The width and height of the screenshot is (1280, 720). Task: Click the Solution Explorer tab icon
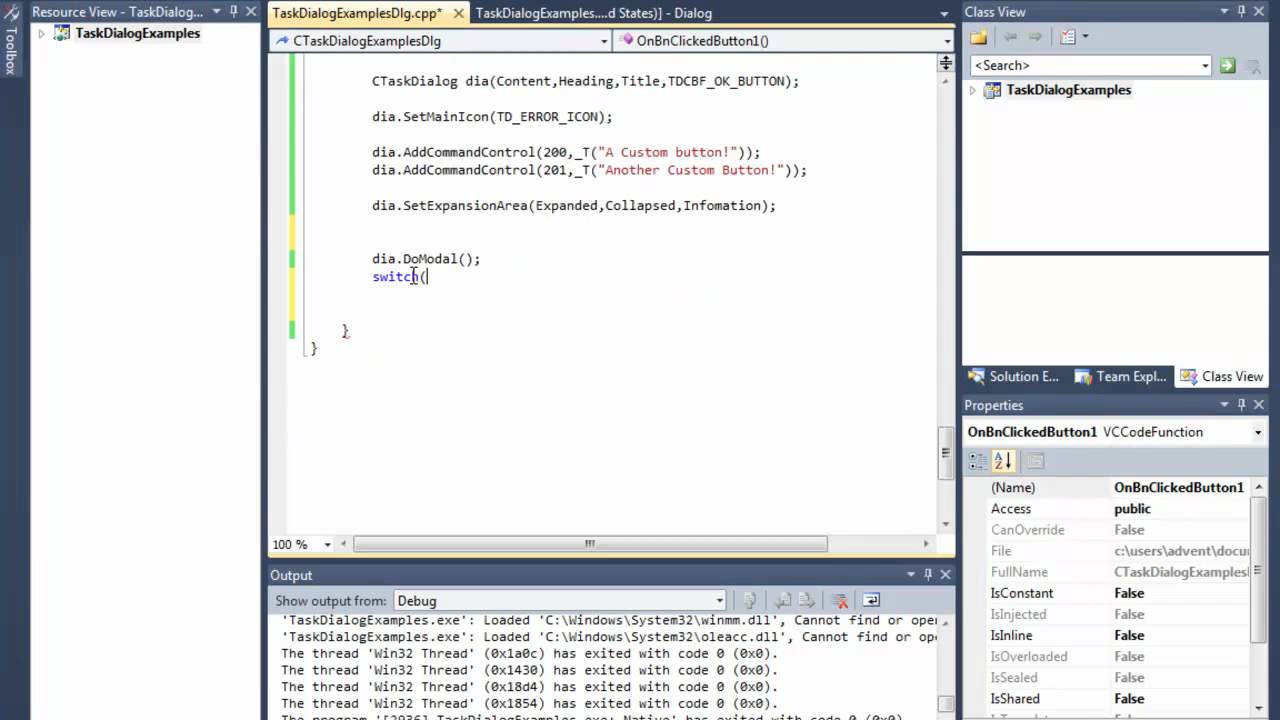976,377
